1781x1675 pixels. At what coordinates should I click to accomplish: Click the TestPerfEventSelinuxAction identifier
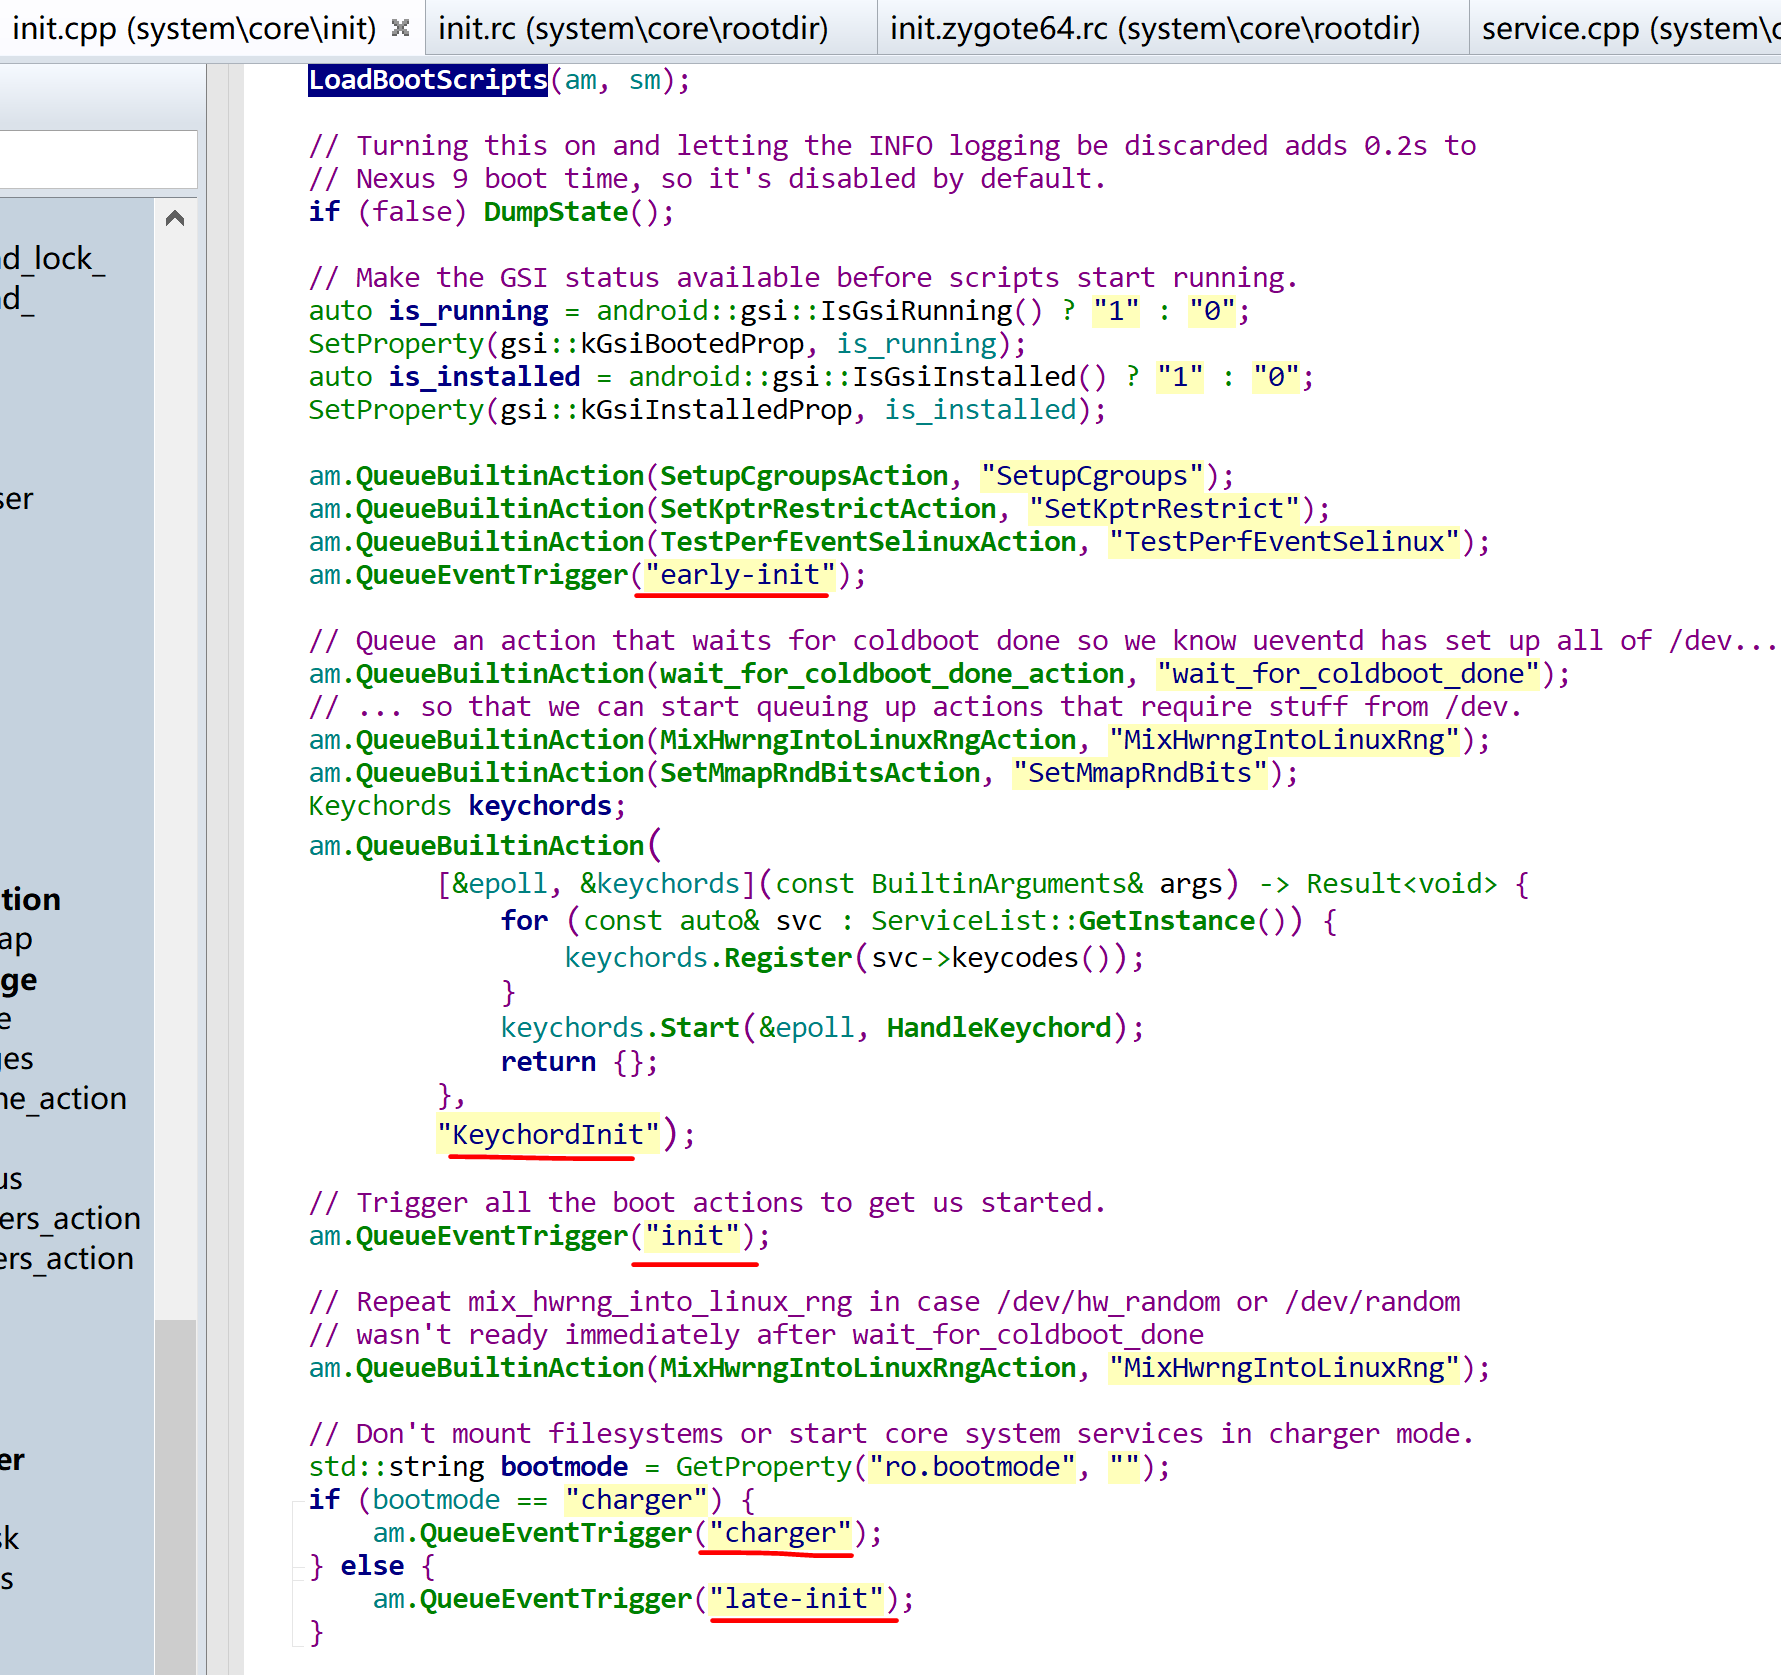(x=868, y=542)
